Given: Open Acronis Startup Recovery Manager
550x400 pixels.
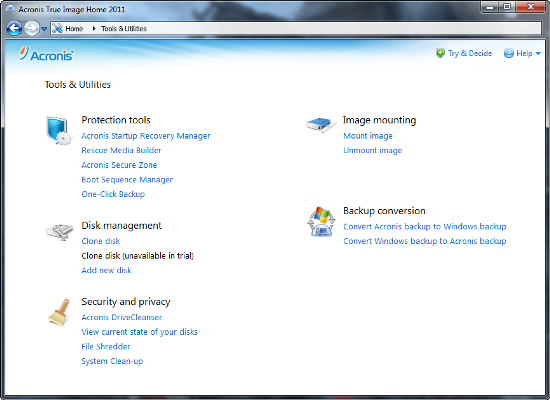Looking at the screenshot, I should tap(146, 136).
